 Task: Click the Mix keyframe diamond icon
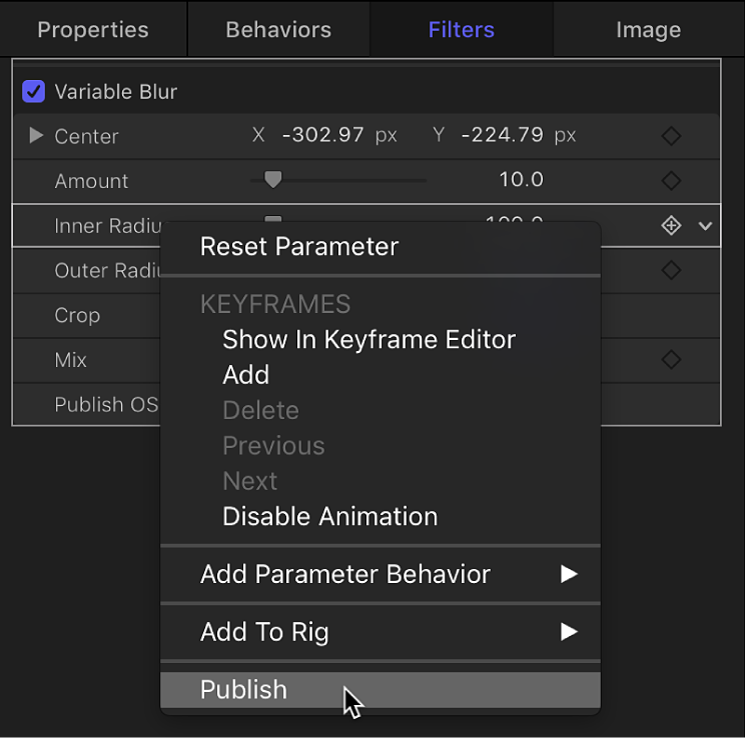click(671, 360)
